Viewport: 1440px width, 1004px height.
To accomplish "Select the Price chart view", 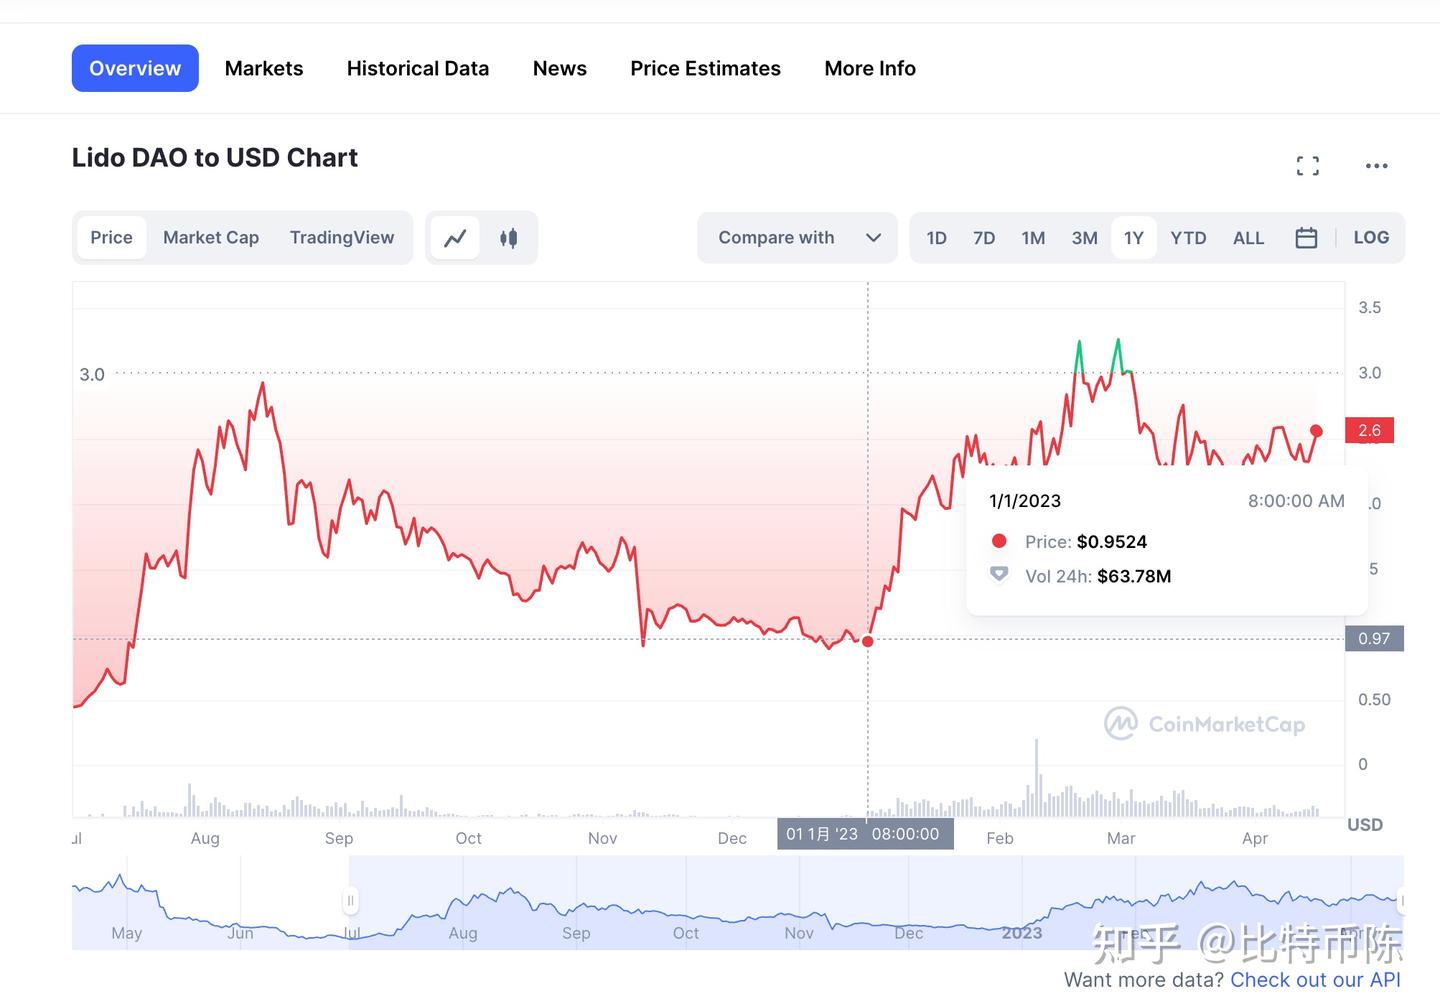I will pos(111,238).
